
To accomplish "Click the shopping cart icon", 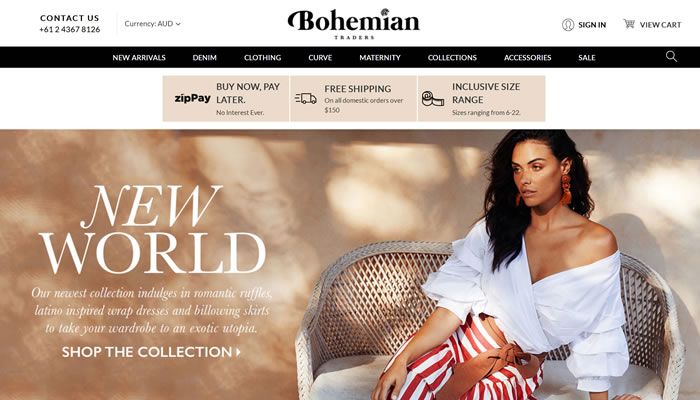I will click(629, 24).
